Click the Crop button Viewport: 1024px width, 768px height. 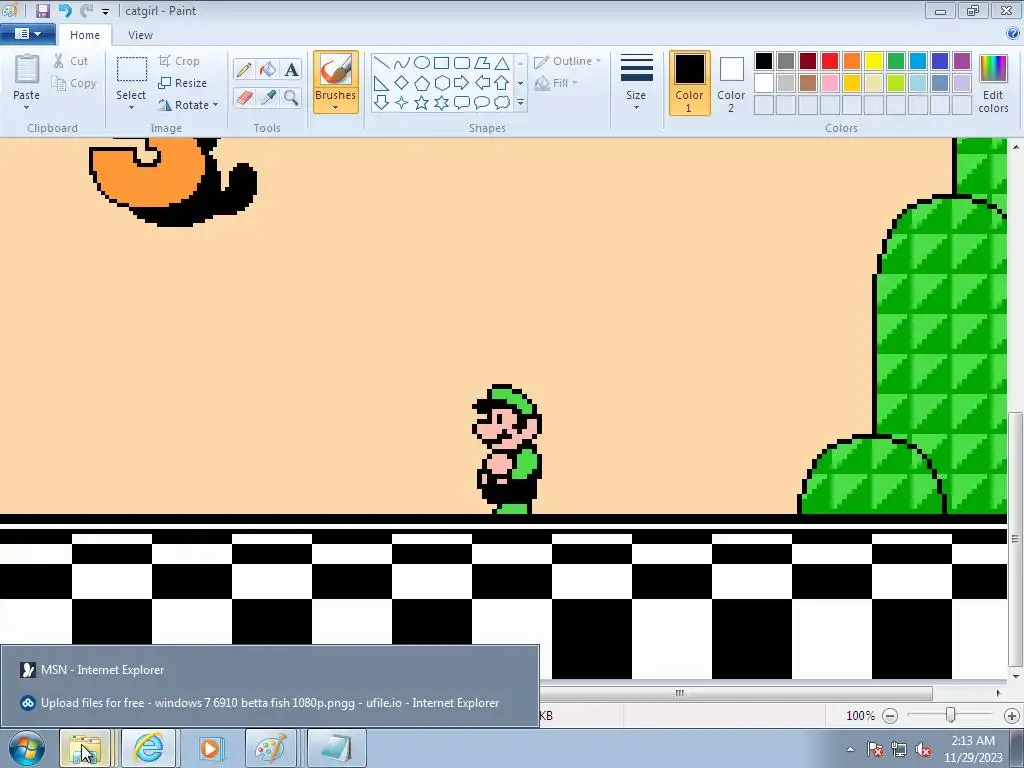point(179,61)
